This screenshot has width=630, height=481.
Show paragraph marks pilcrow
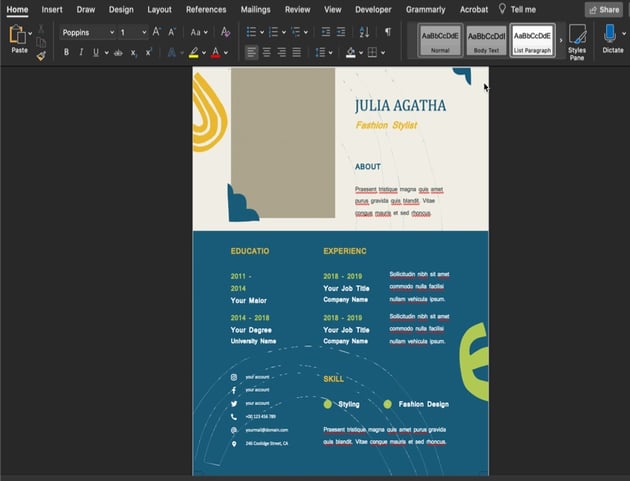point(388,31)
